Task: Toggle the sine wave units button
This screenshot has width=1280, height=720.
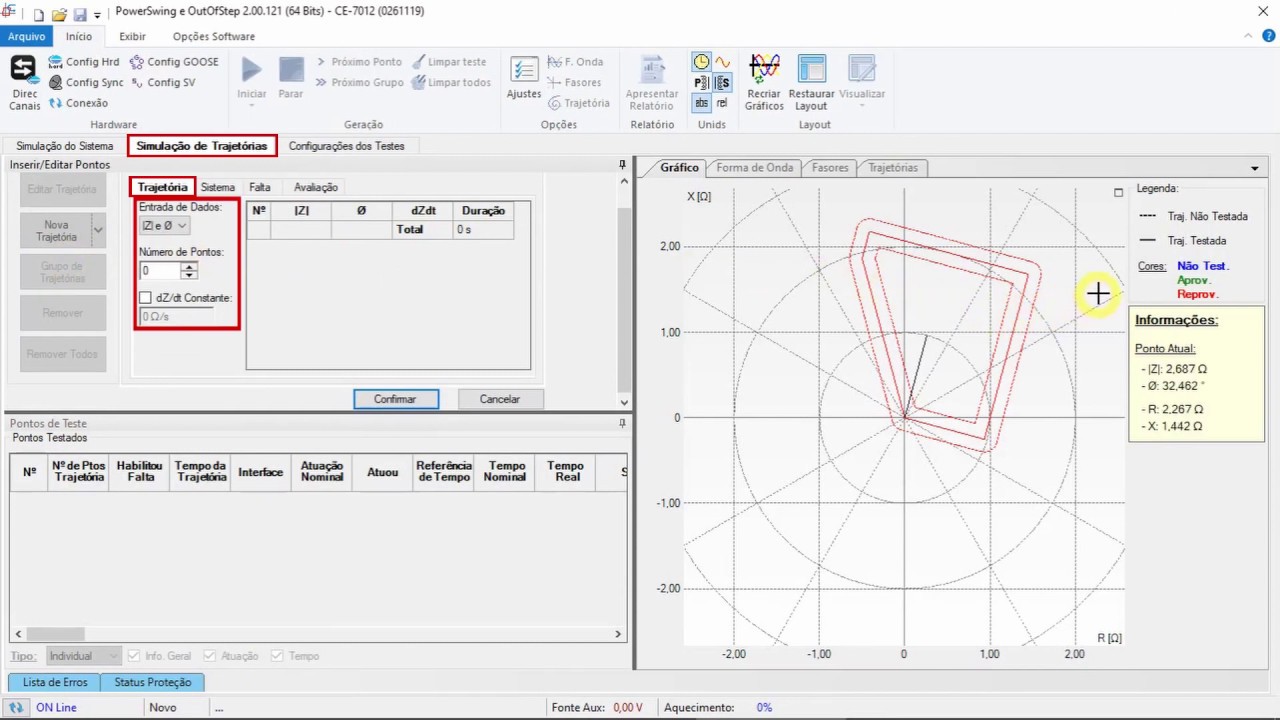Action: pyautogui.click(x=722, y=62)
